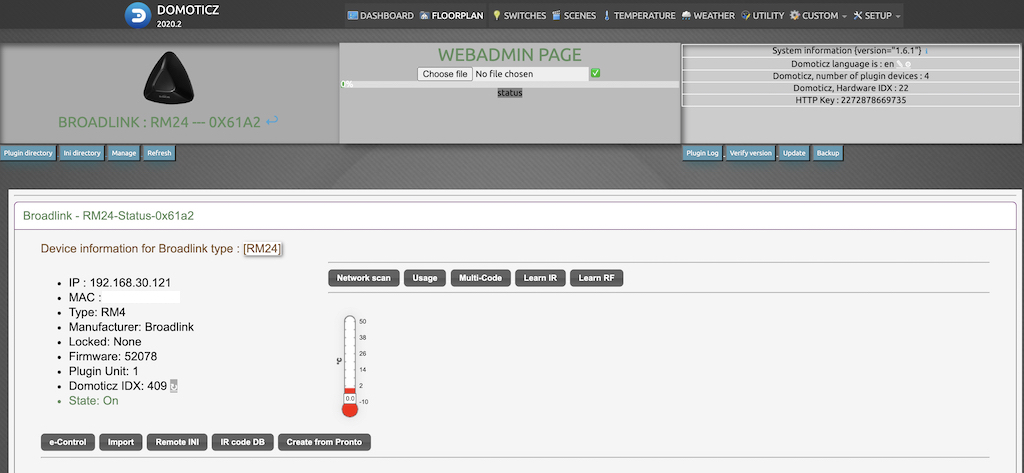This screenshot has height=473, width=1024.
Task: Click green checkmark beside file chooser
Action: pyautogui.click(x=595, y=73)
